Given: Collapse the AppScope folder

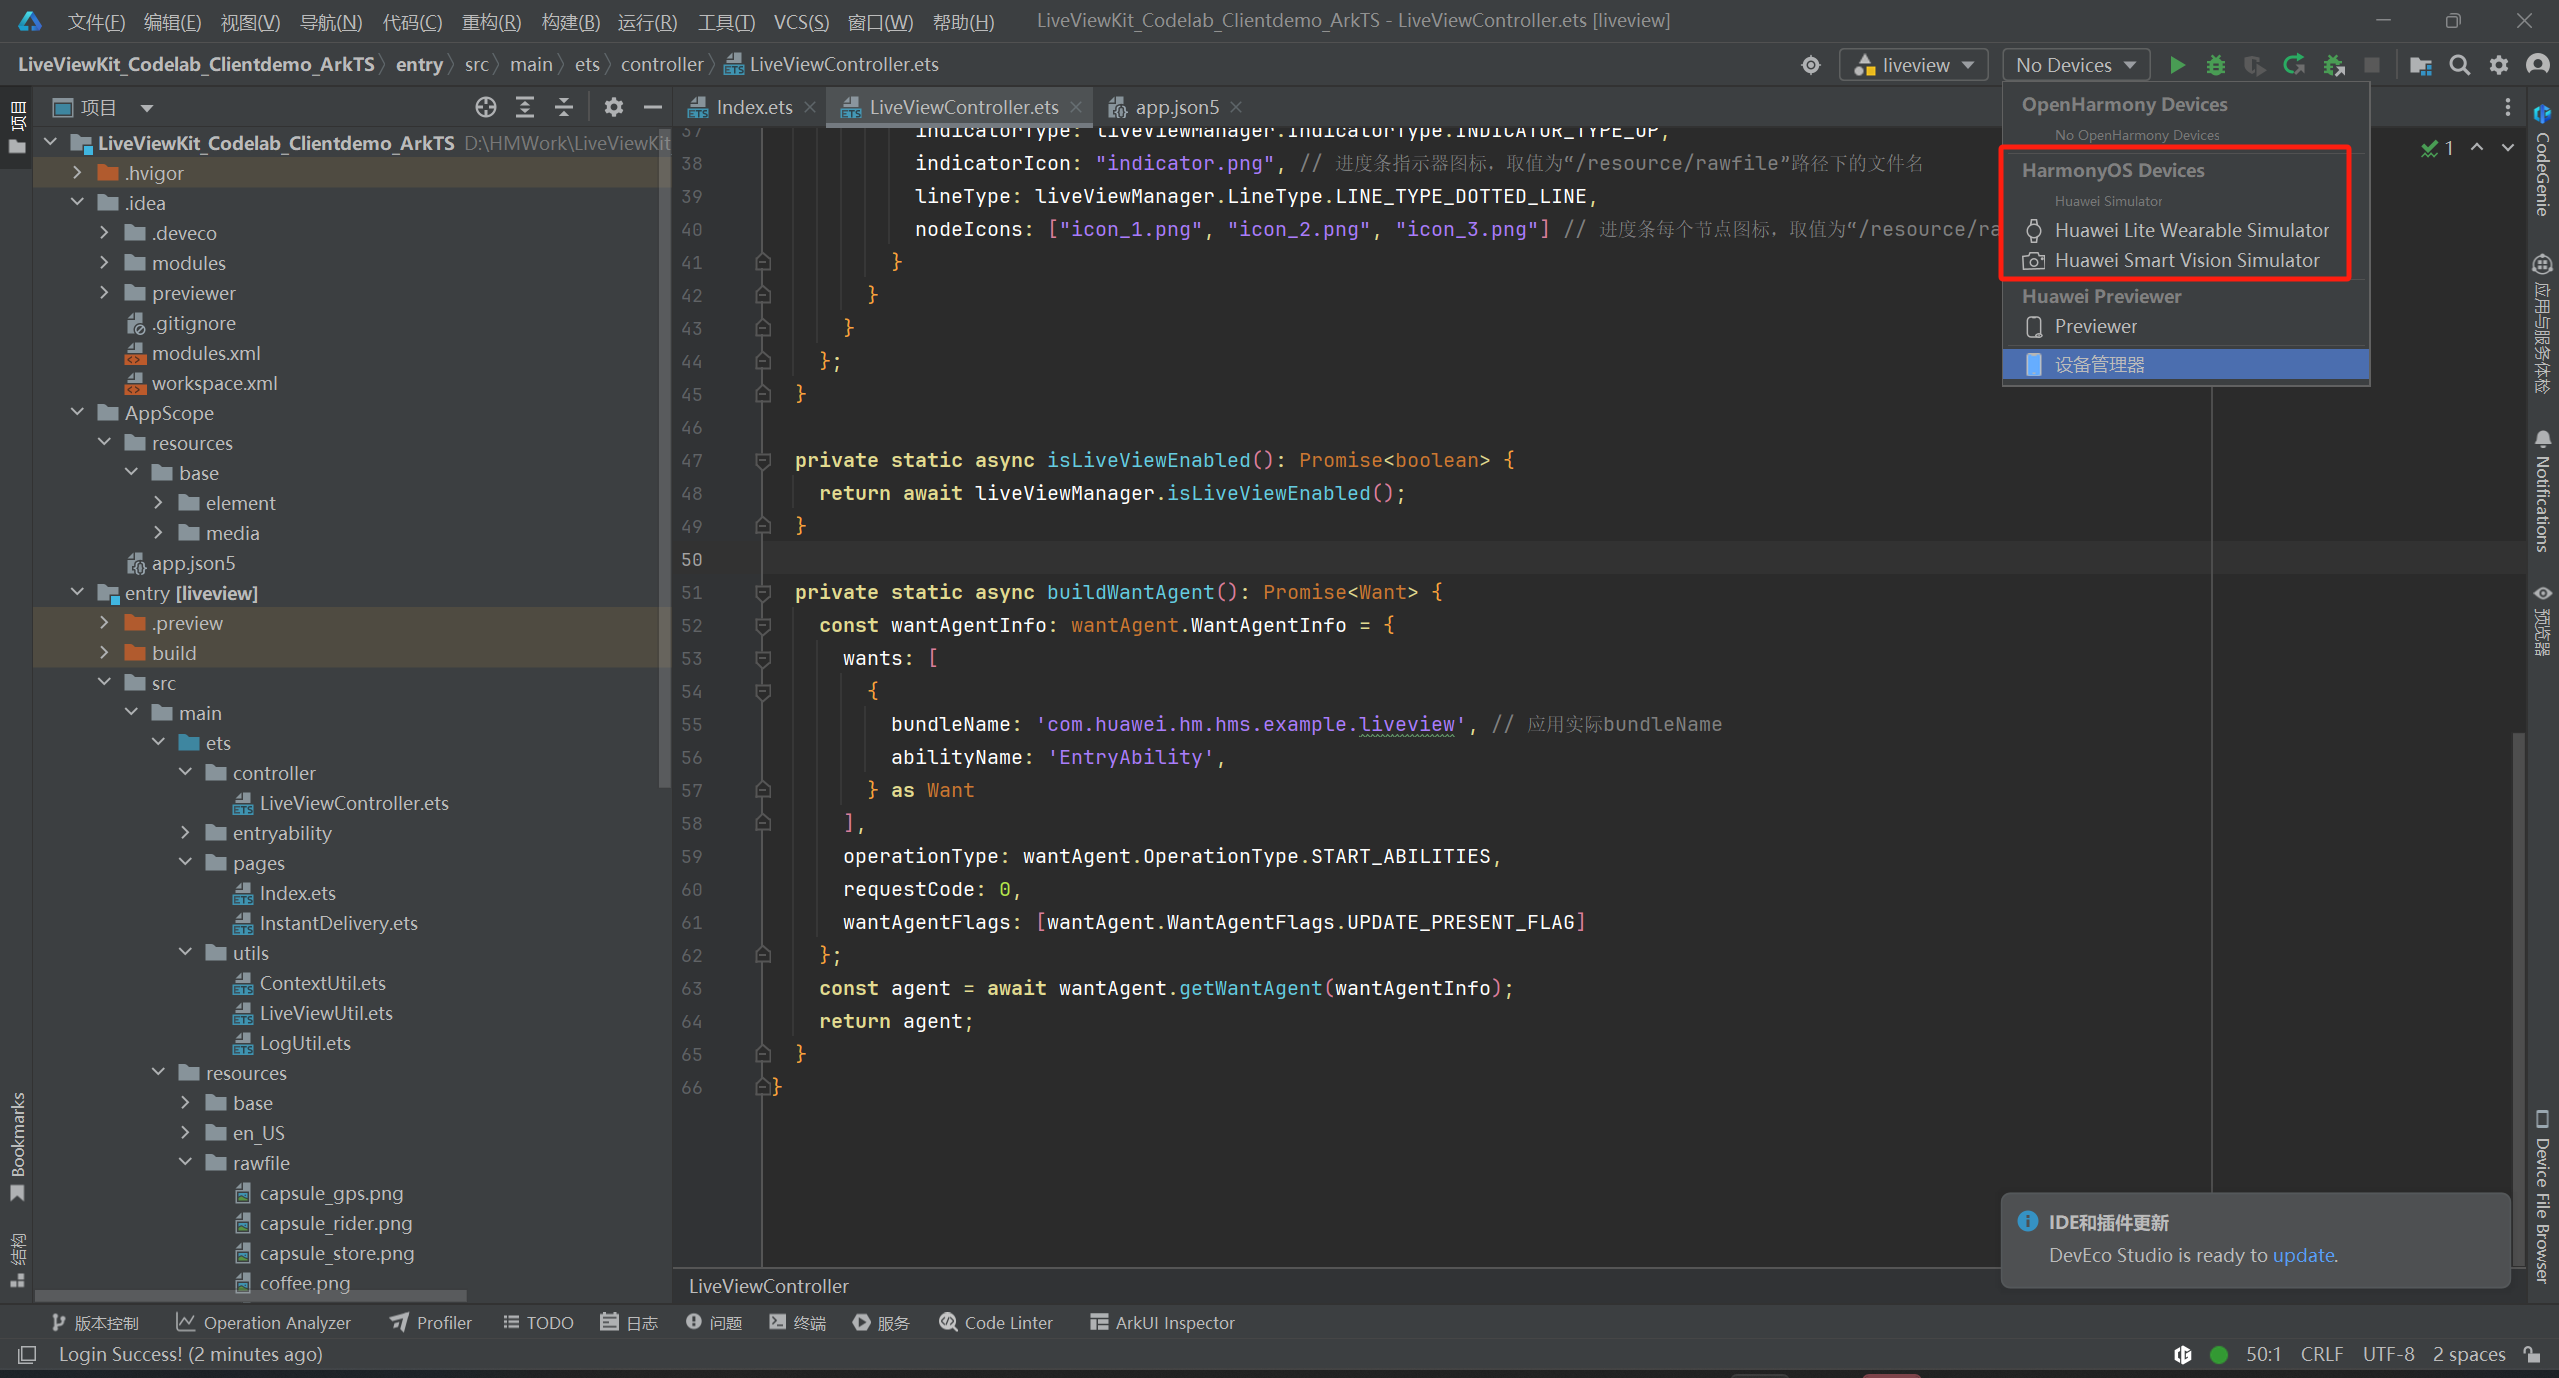Looking at the screenshot, I should (78, 413).
